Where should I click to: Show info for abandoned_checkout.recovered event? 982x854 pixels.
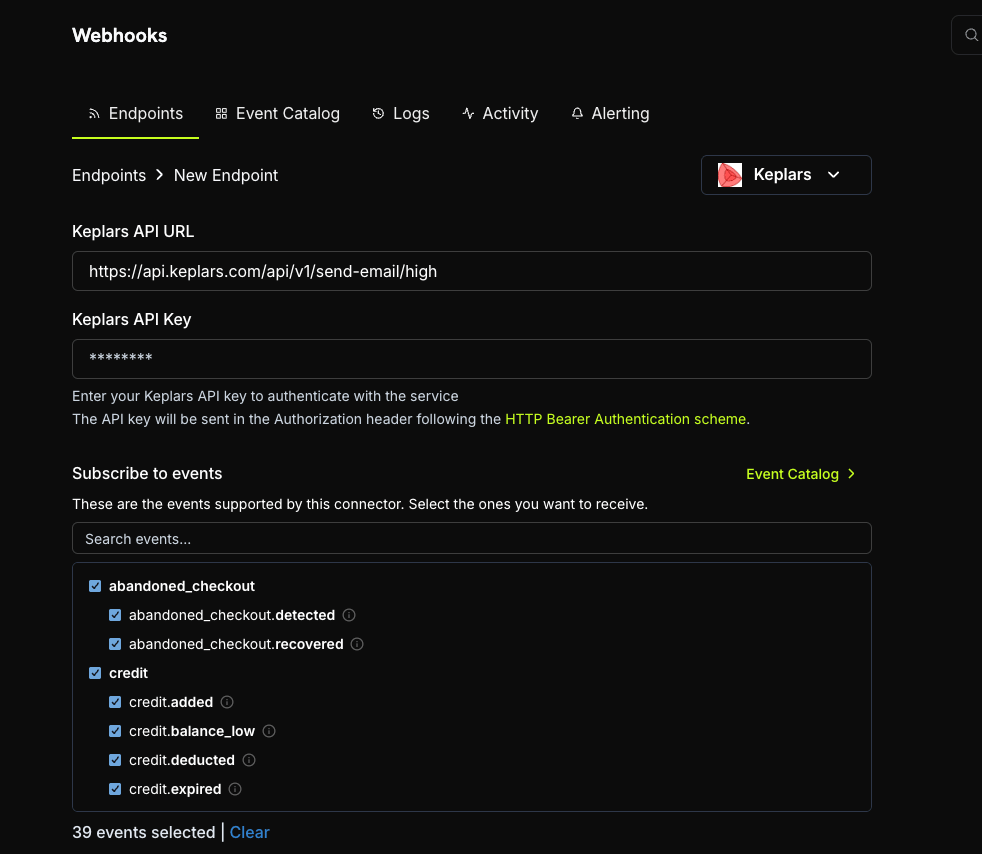[357, 644]
